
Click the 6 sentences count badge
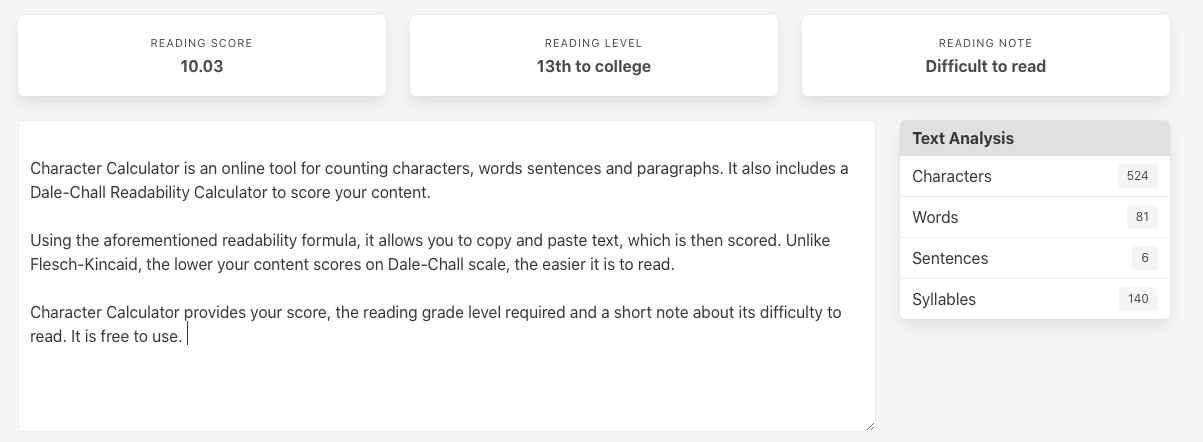pos(1144,258)
